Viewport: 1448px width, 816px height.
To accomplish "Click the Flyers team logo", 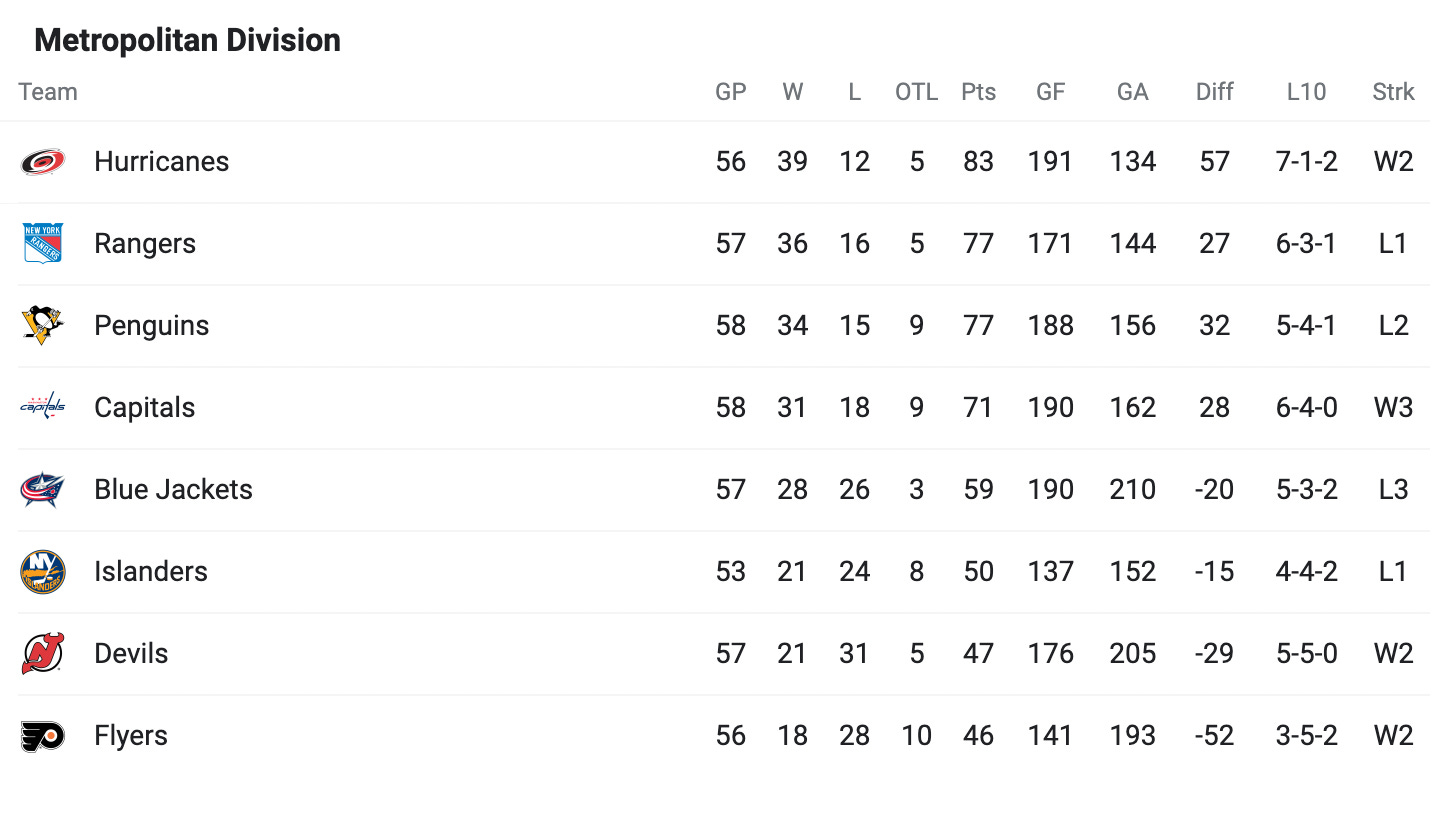I will pyautogui.click(x=43, y=736).
